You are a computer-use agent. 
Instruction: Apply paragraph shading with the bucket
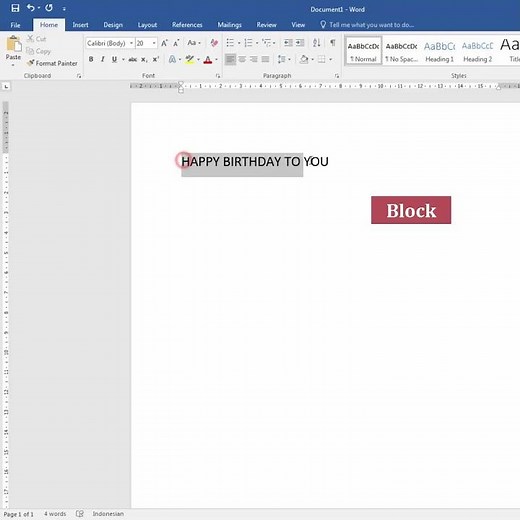point(304,60)
